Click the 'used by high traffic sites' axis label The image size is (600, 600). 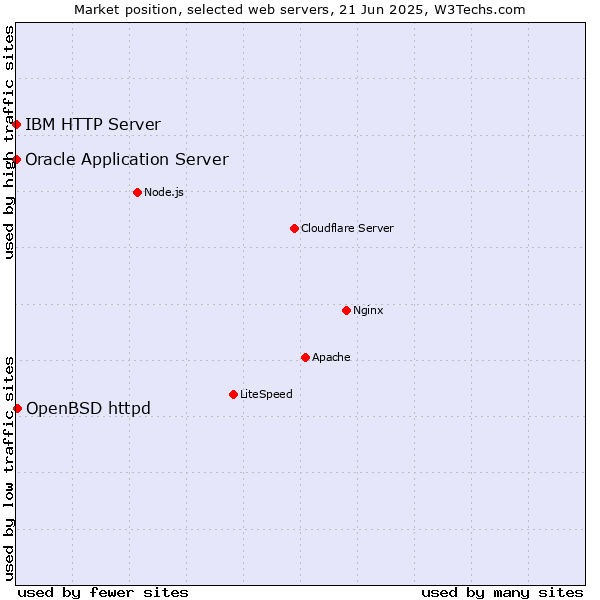[9, 142]
